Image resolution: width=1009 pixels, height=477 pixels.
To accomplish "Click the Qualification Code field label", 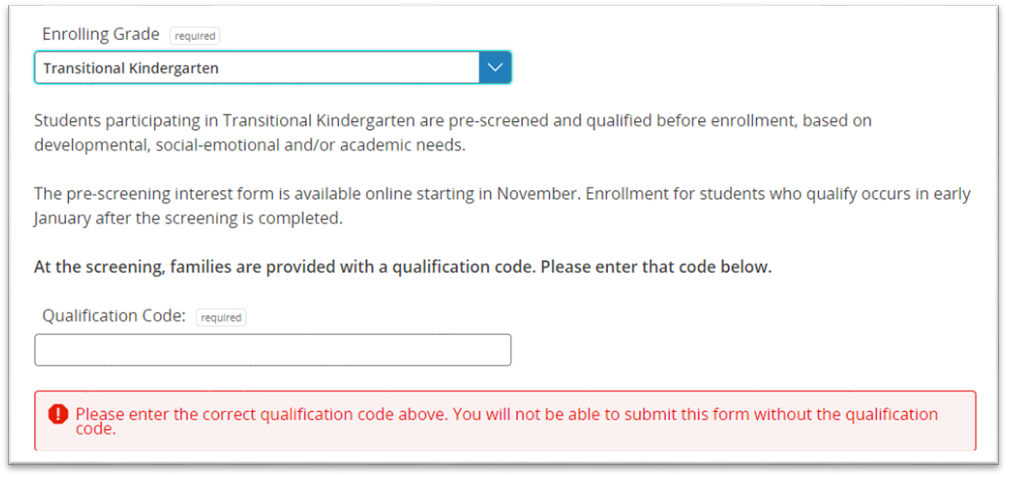I will 114,317.
